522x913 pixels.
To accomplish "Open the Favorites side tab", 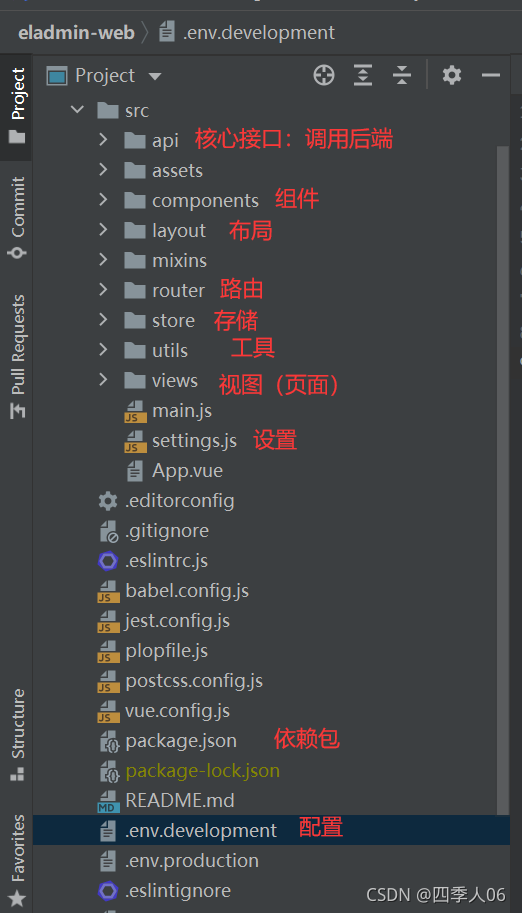I will point(17,860).
